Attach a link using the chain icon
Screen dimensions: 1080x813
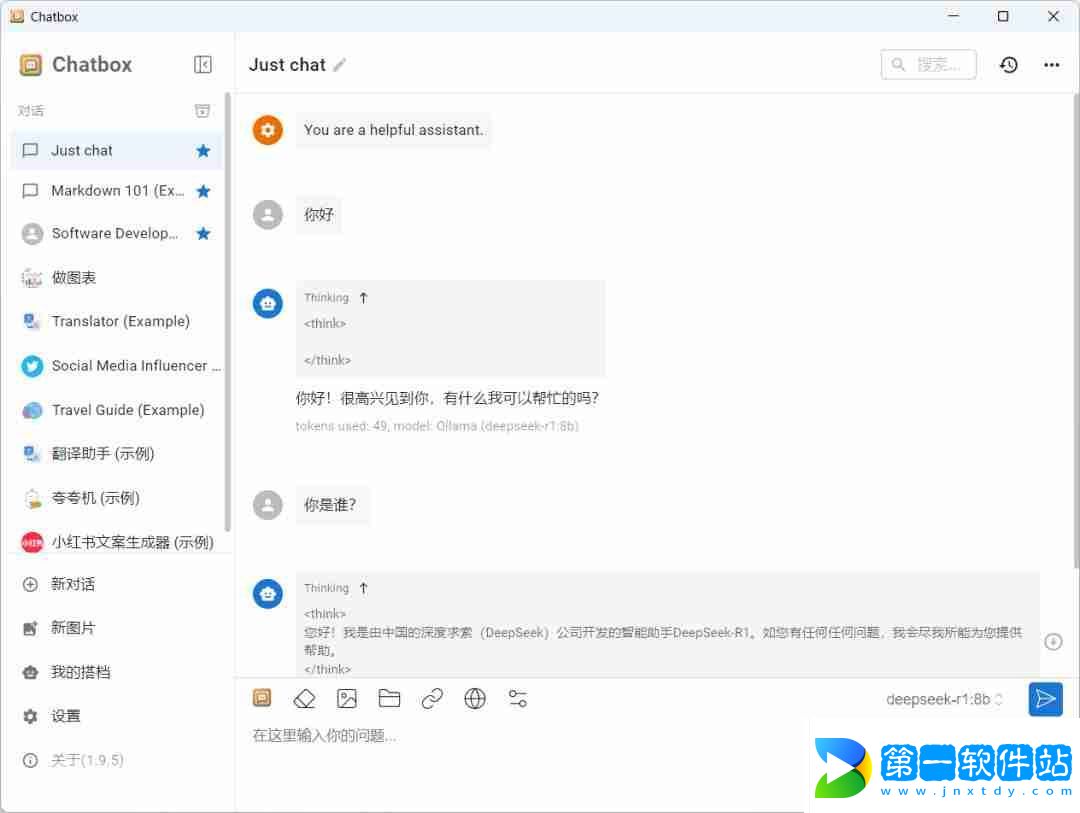coord(432,699)
